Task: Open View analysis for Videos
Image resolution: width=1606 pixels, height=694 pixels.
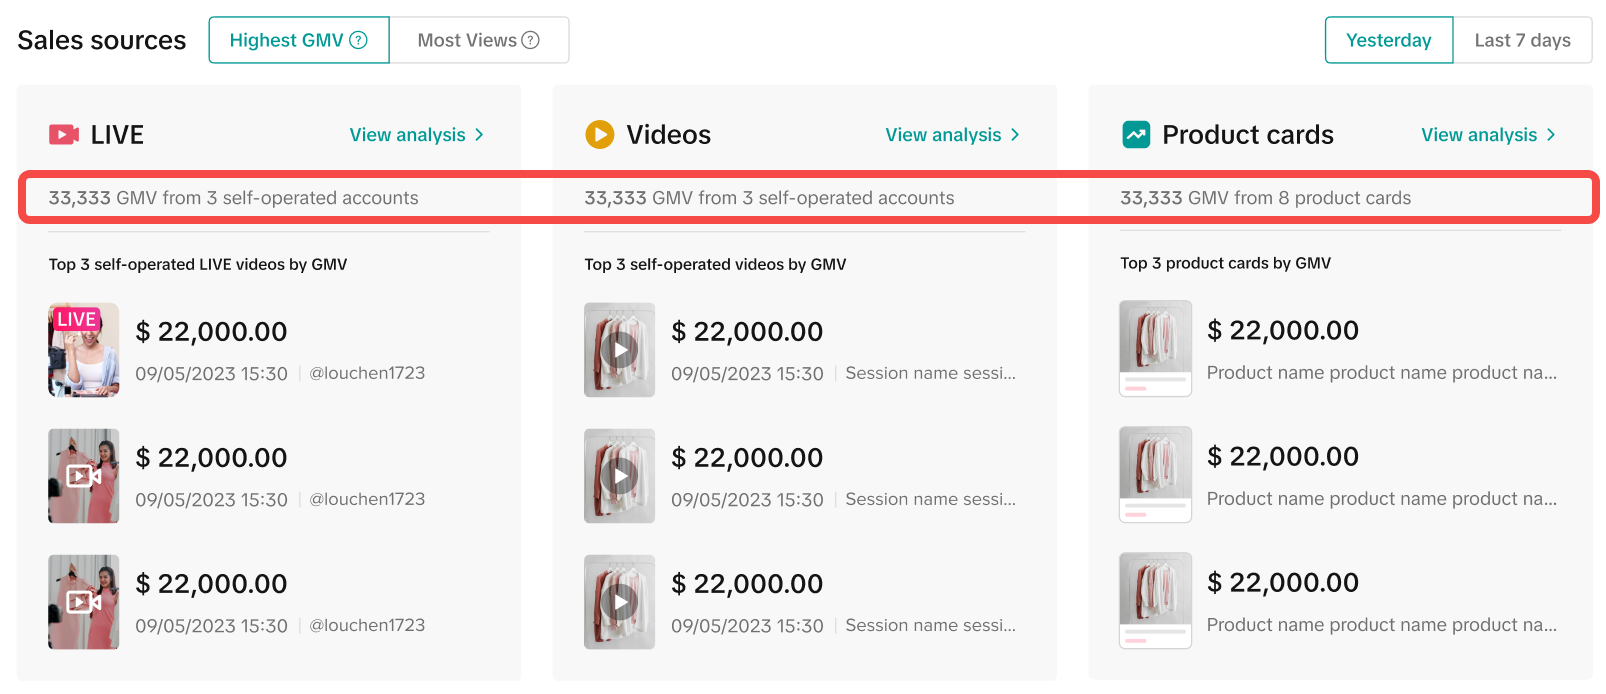Action: 943,135
